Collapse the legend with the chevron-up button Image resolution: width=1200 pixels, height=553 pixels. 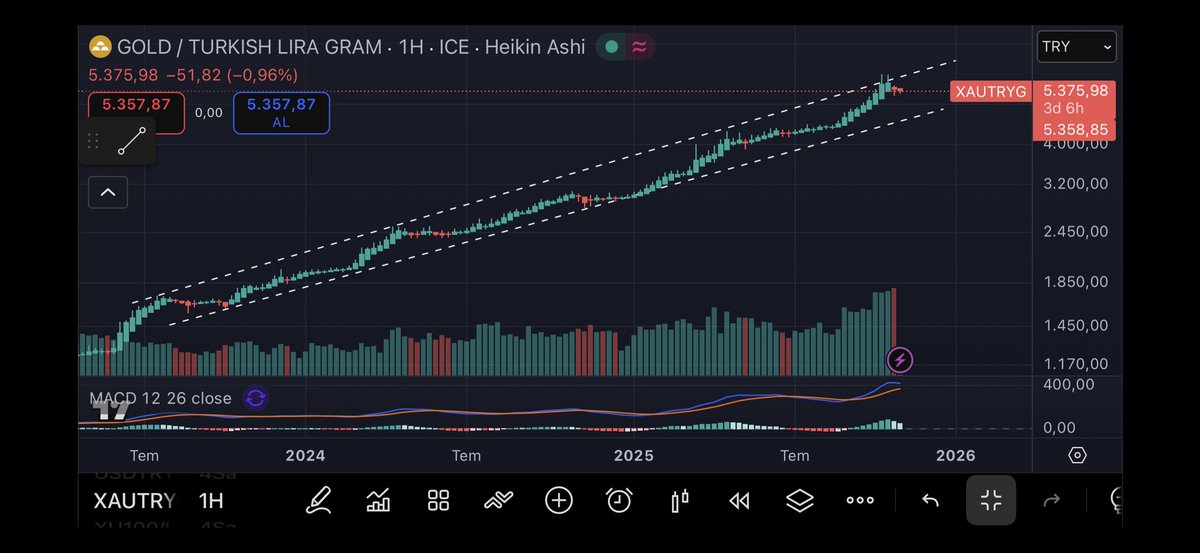[108, 192]
